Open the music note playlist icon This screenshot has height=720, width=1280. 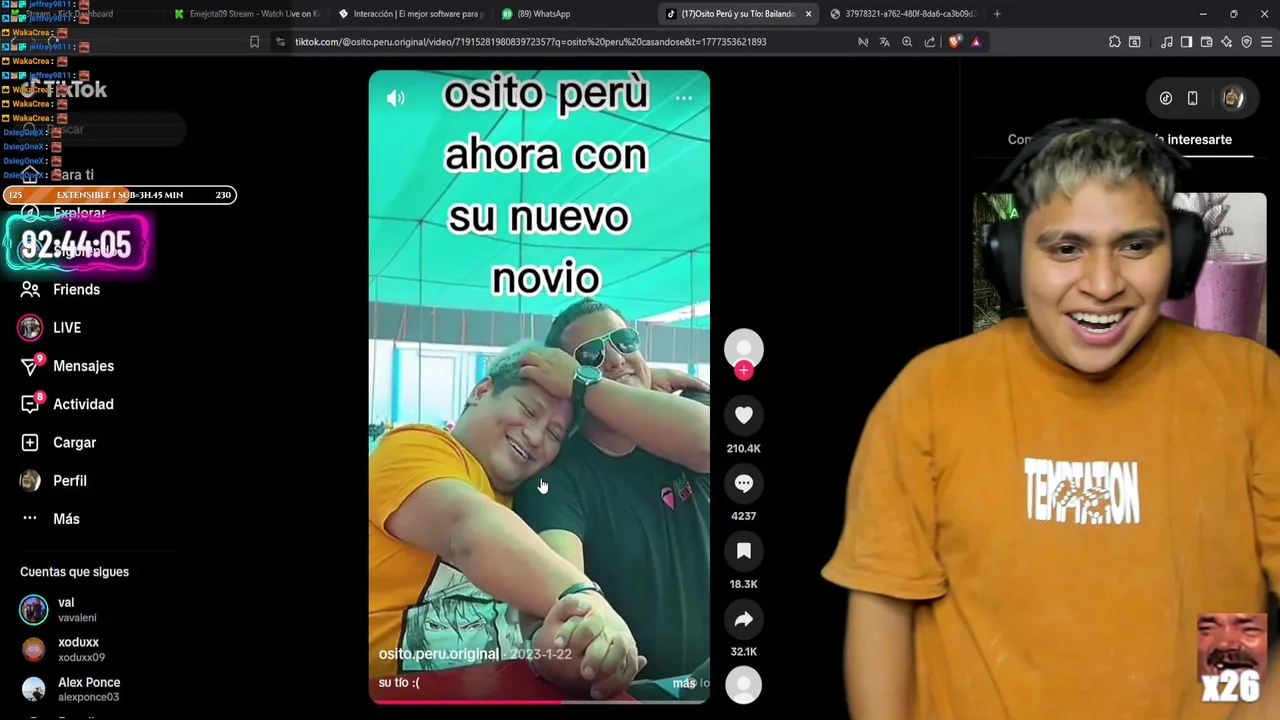(x=1167, y=42)
